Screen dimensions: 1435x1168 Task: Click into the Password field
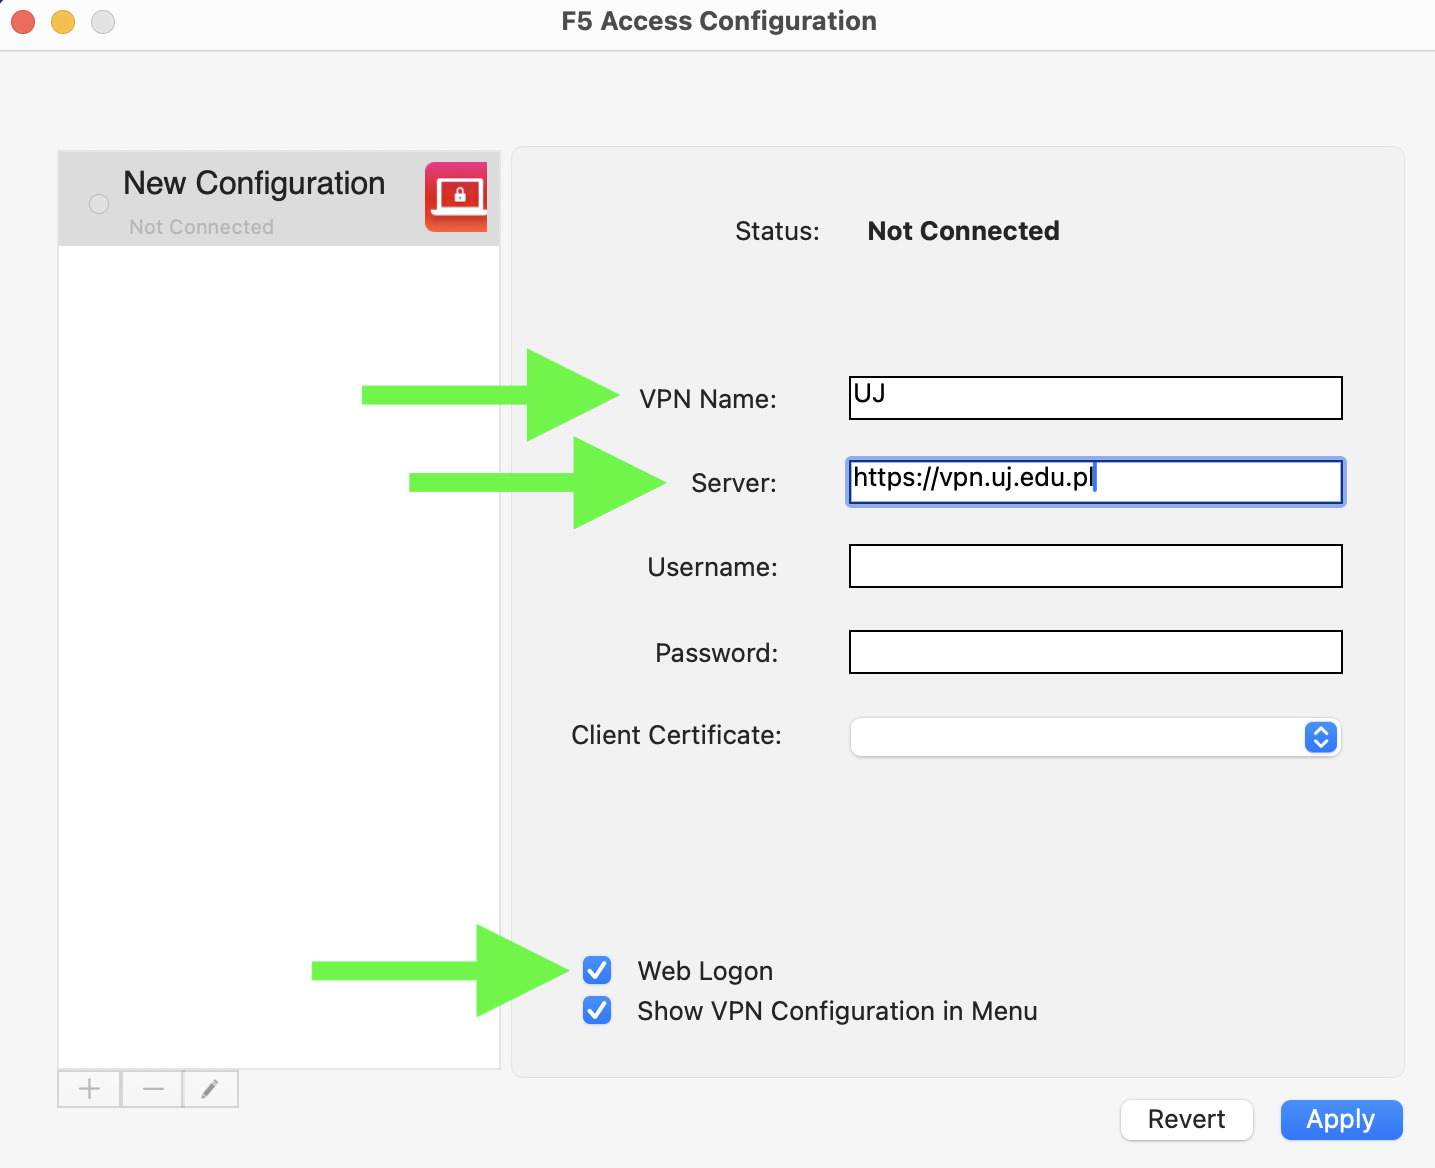click(x=1095, y=652)
